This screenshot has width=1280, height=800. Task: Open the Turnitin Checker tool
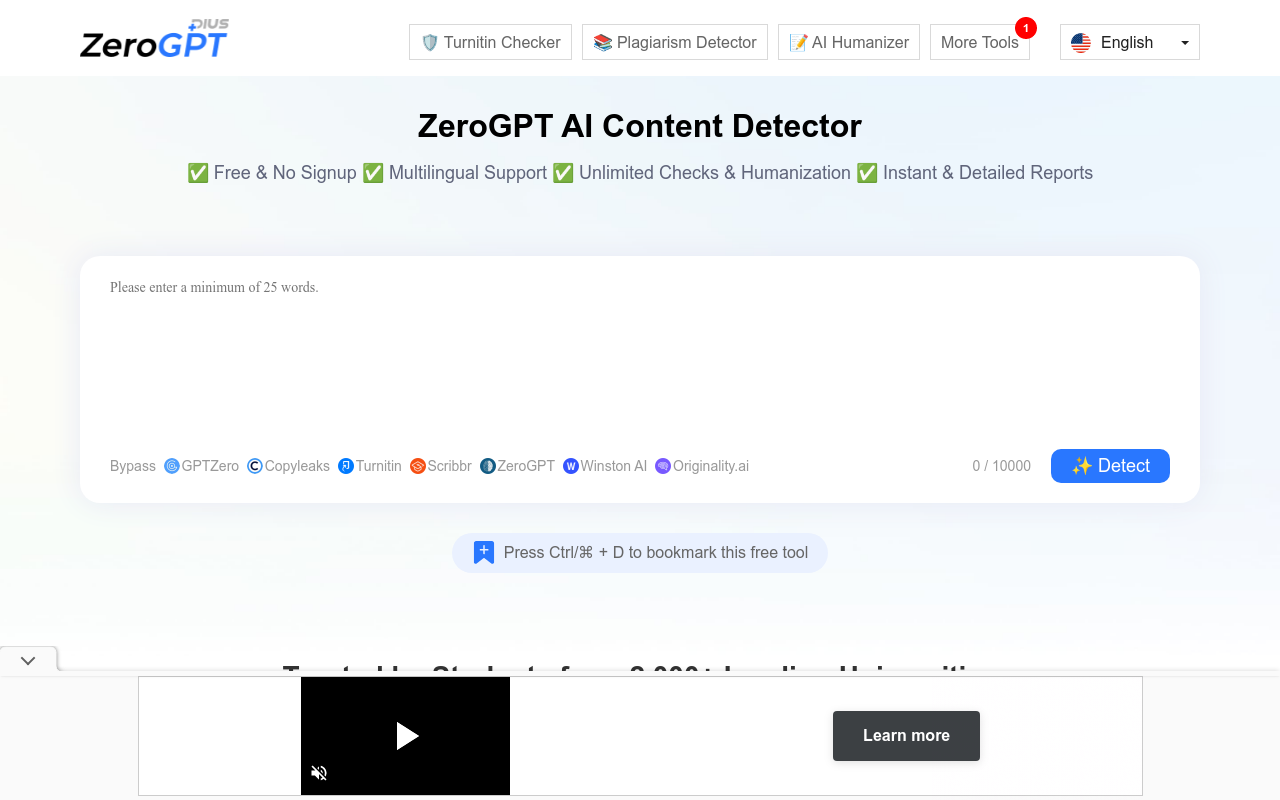point(490,42)
